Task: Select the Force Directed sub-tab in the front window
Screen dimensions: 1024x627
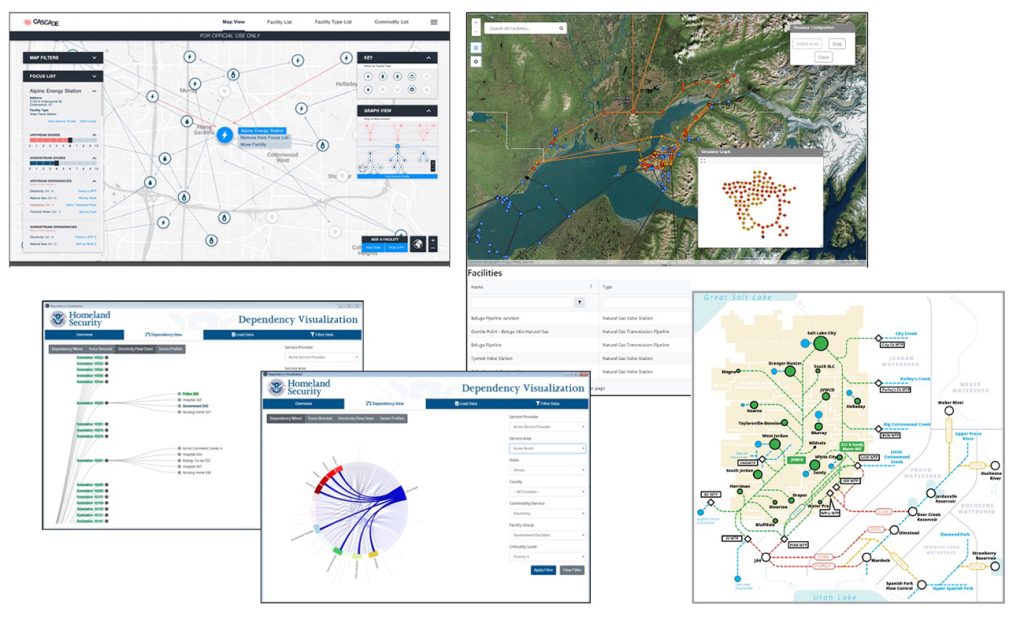Action: [x=320, y=418]
